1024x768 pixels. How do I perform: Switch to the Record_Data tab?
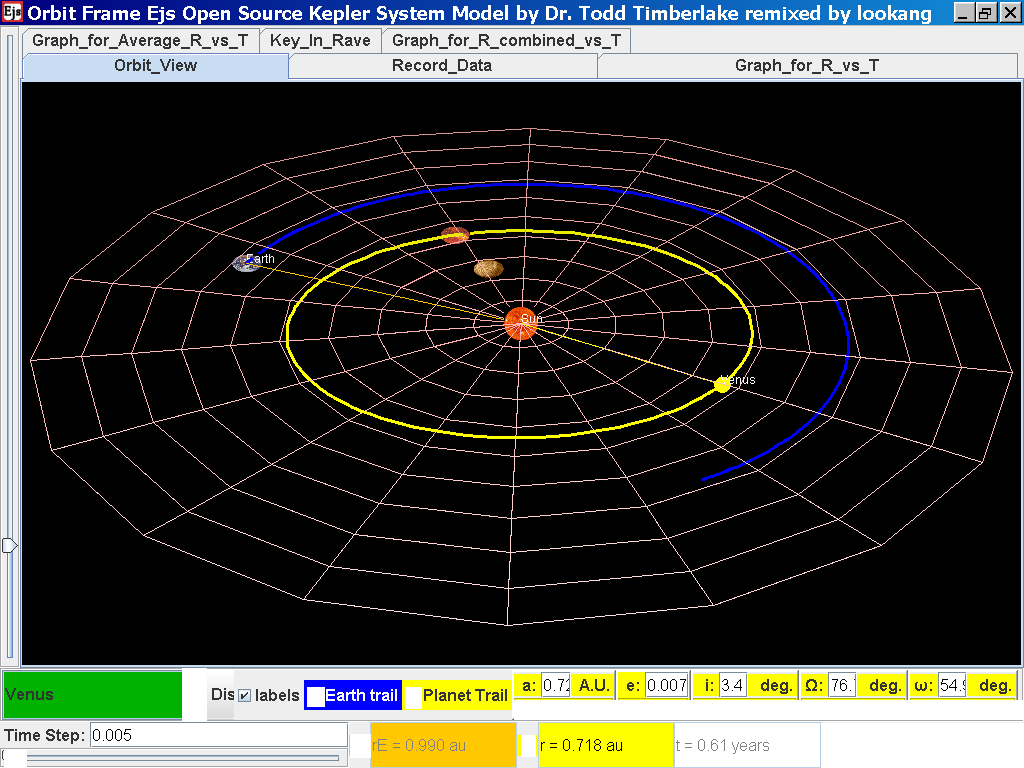442,65
